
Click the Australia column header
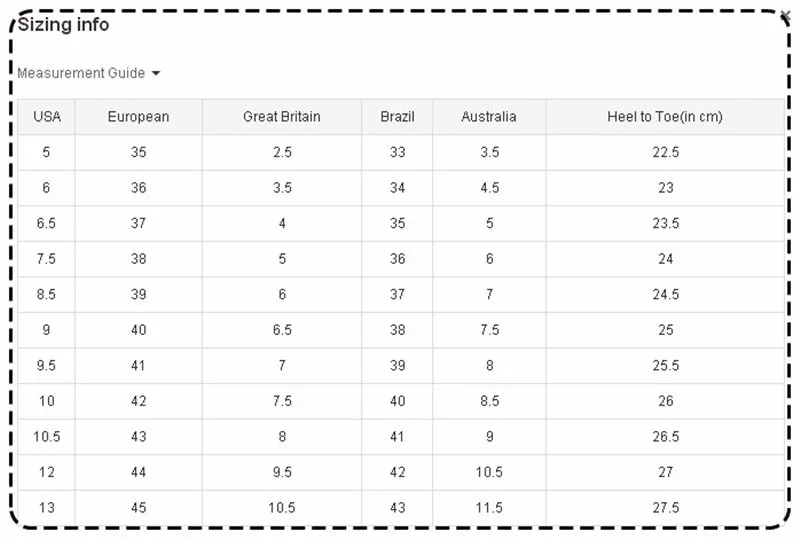pyautogui.click(x=489, y=117)
